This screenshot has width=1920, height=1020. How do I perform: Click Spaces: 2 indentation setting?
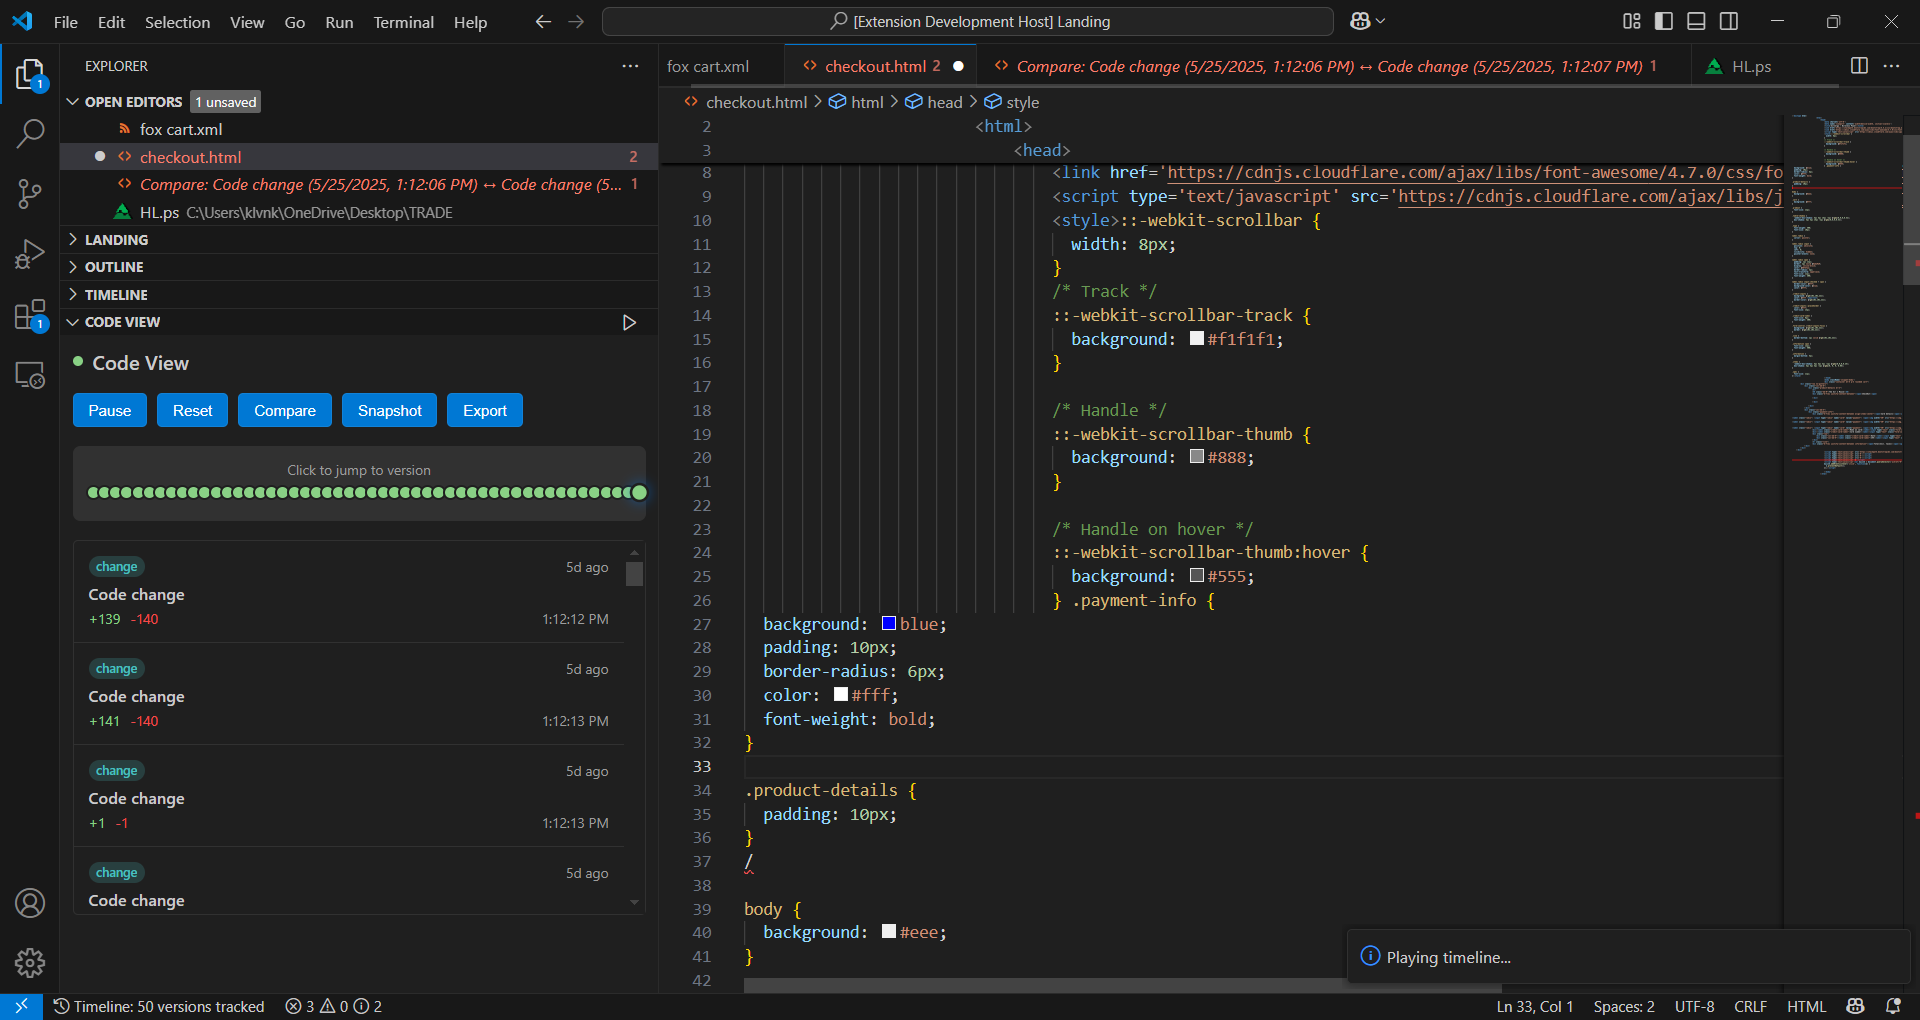pyautogui.click(x=1624, y=1006)
